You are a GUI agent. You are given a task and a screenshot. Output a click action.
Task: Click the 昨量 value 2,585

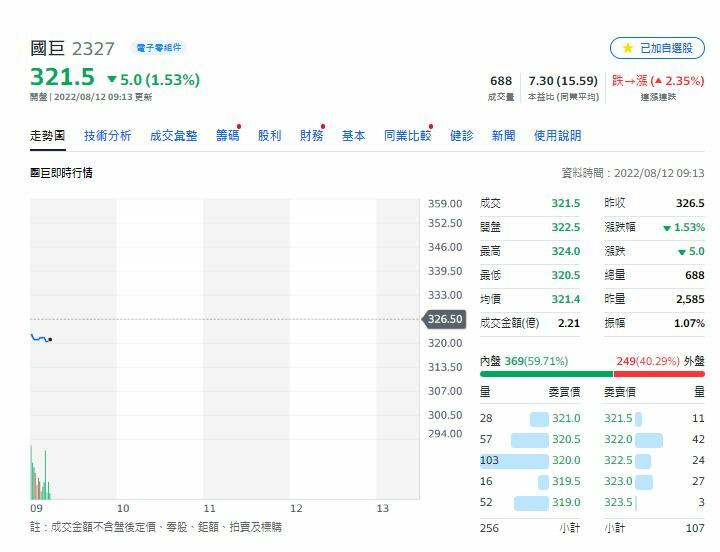click(x=690, y=299)
